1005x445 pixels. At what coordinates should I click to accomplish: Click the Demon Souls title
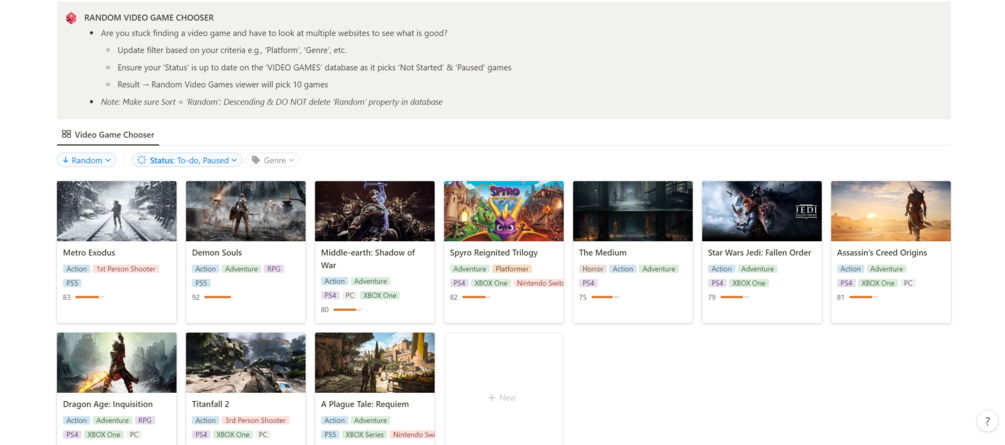coord(217,253)
